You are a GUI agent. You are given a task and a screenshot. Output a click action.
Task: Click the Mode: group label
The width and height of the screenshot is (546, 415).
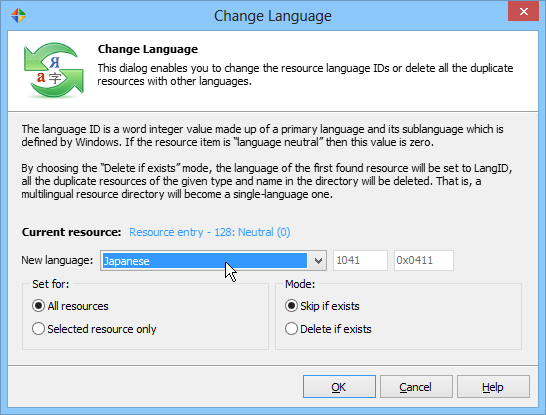click(x=300, y=284)
